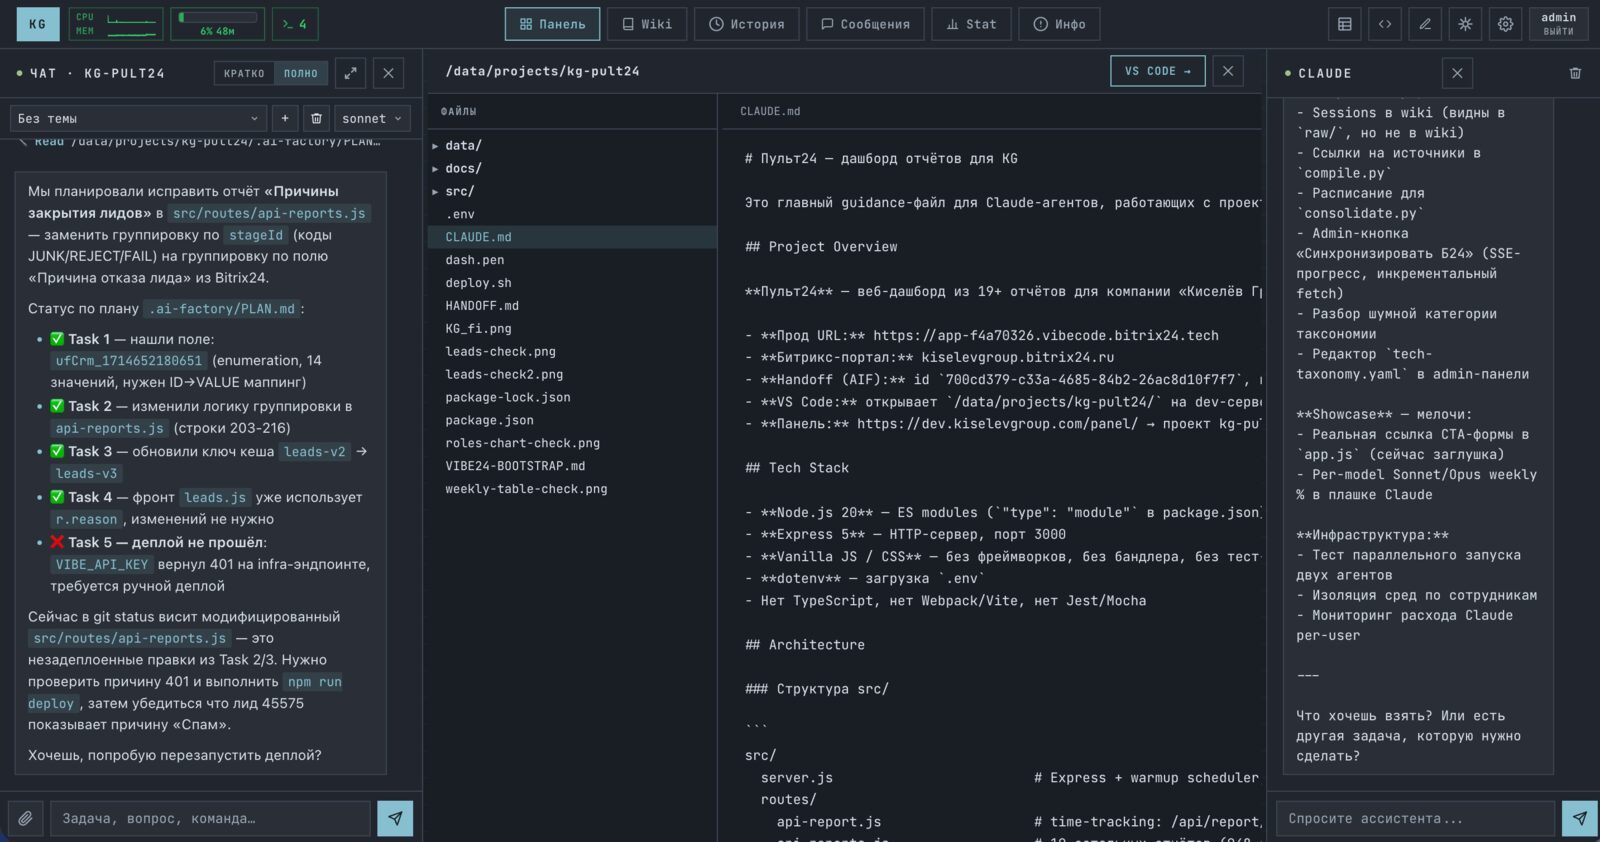
Task: Close the Claude assistant panel
Action: pos(1457,73)
